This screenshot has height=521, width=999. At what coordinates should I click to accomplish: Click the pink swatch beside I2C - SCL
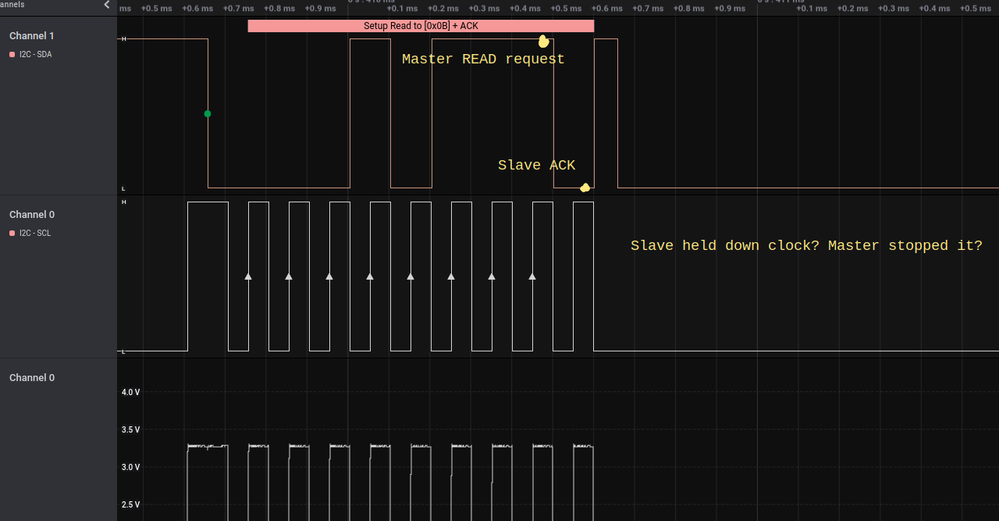tap(12, 233)
